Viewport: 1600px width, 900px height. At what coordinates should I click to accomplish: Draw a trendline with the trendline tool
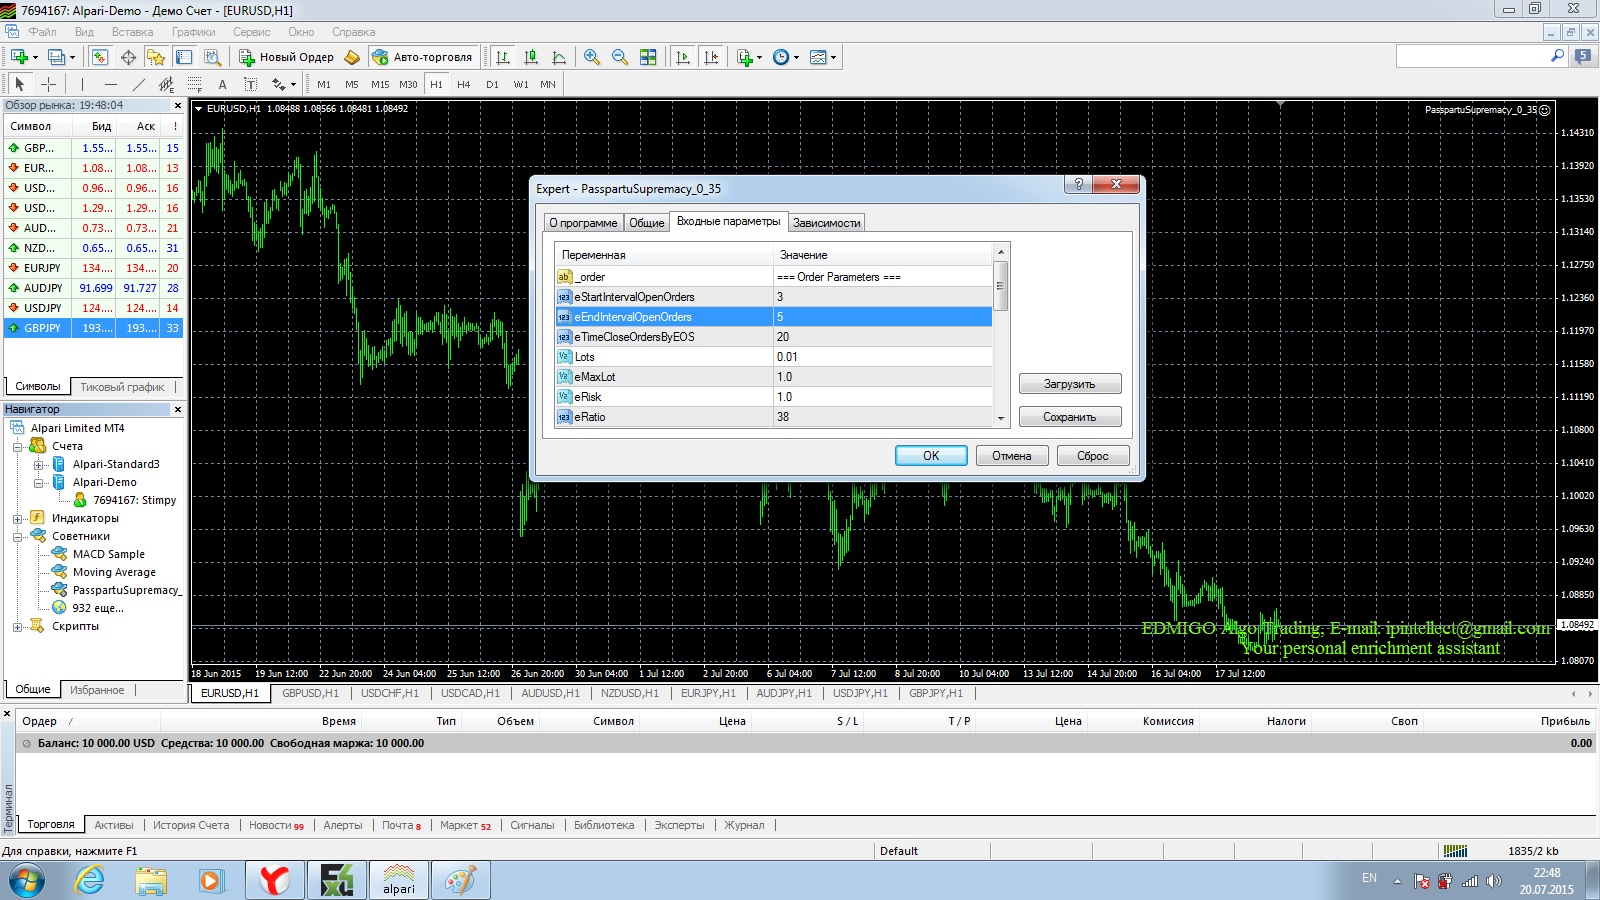[x=138, y=84]
